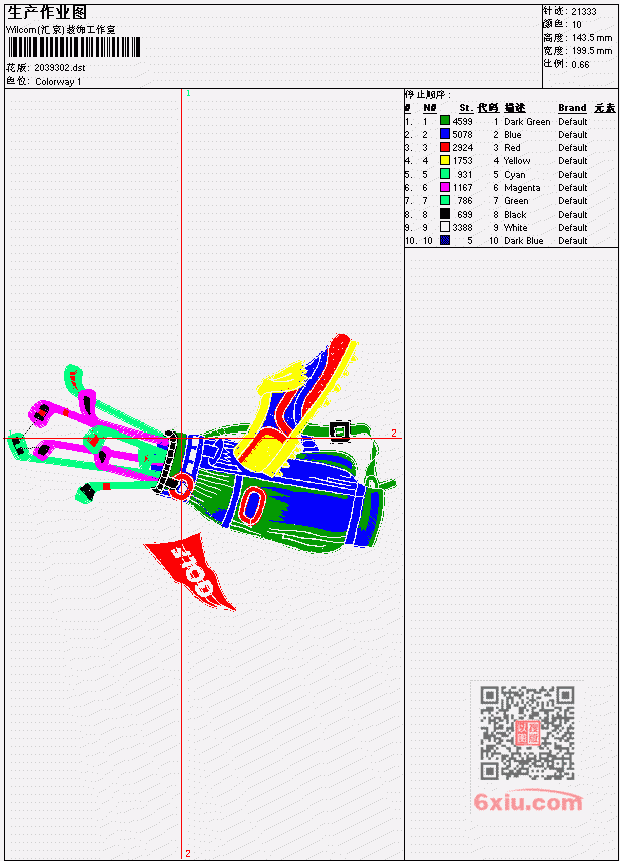
Task: Click the Red color swatch in row 3
Action: pyautogui.click(x=445, y=147)
